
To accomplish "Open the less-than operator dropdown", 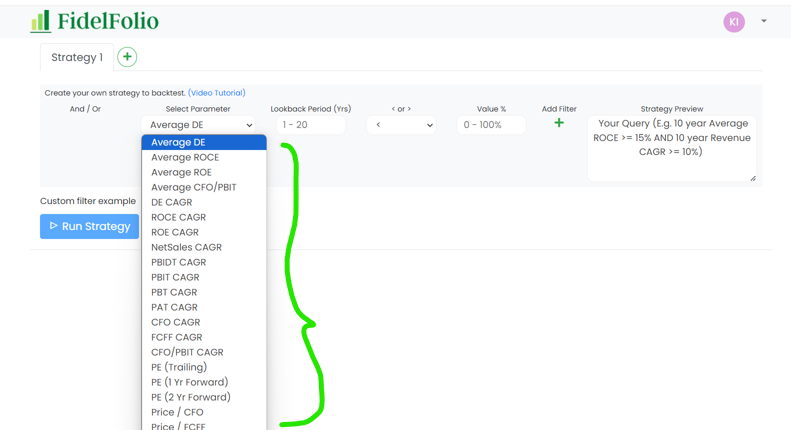I will point(401,125).
